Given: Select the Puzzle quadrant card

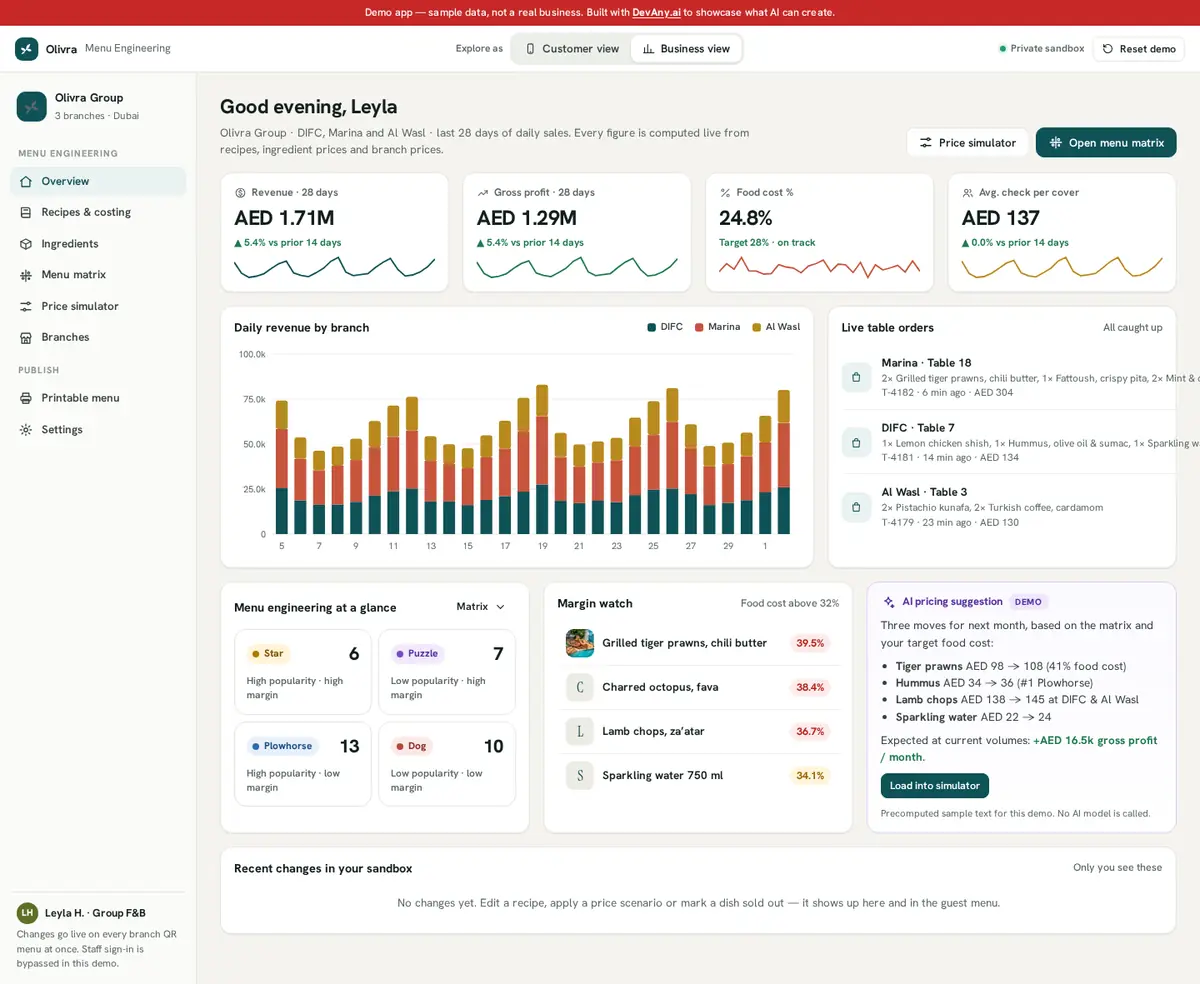Looking at the screenshot, I should (447, 672).
